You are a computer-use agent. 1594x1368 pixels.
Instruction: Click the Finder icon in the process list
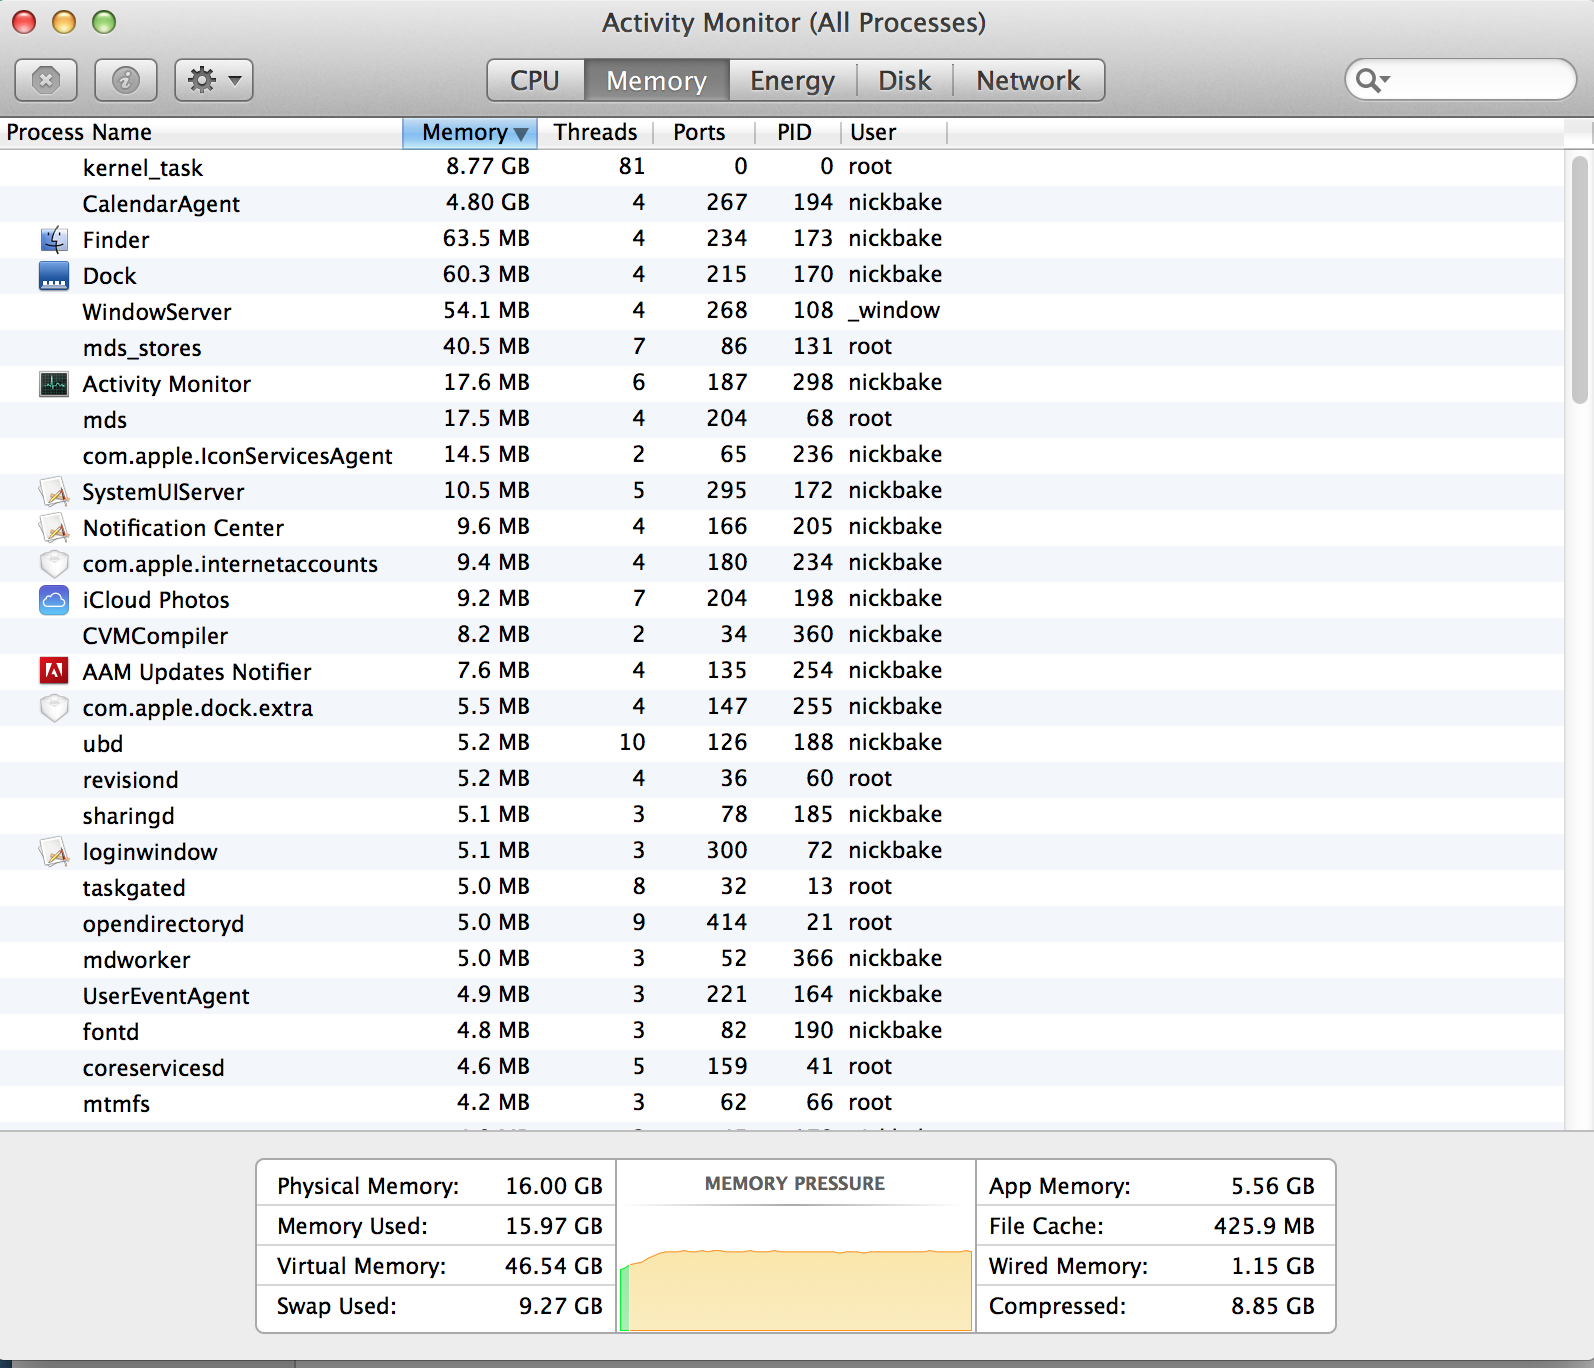54,240
